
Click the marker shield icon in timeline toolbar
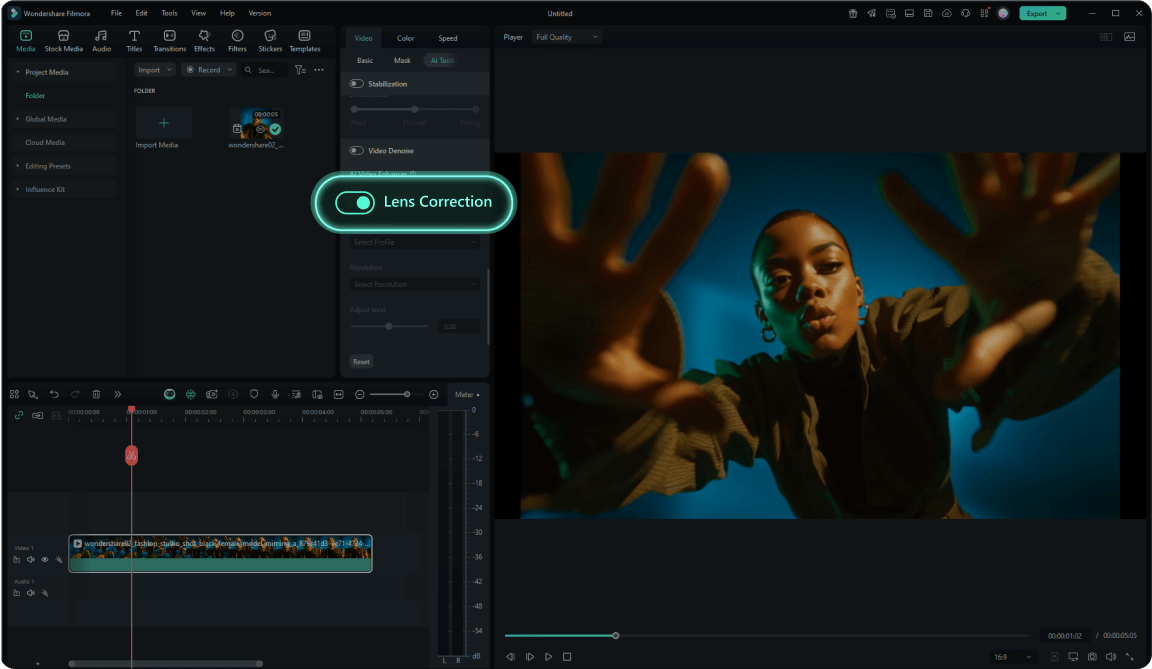[x=254, y=394]
